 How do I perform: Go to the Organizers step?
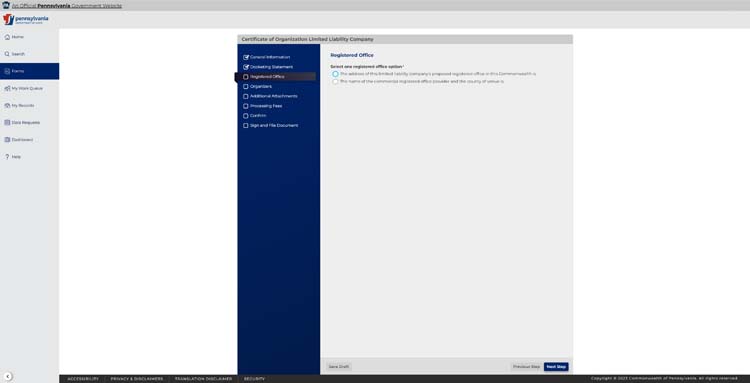(261, 87)
